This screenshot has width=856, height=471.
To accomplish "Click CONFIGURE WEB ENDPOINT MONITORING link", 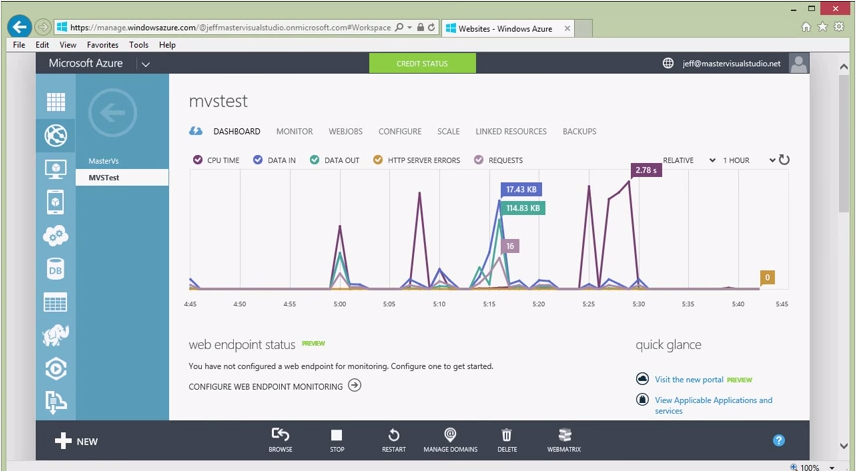I will point(275,386).
